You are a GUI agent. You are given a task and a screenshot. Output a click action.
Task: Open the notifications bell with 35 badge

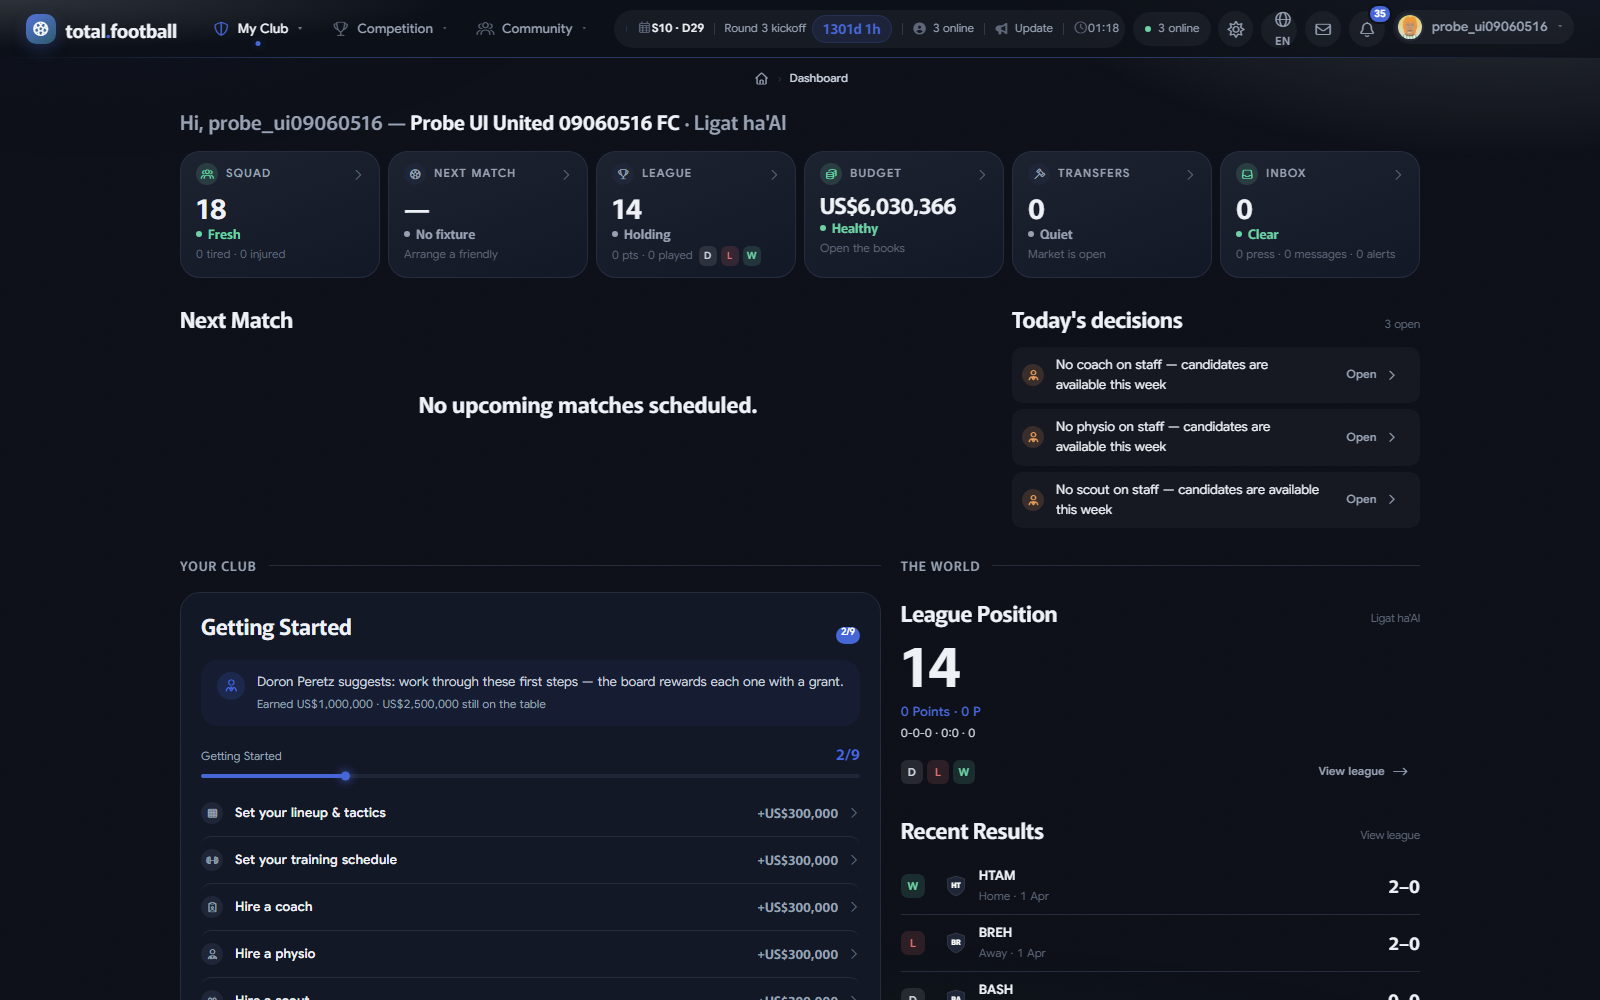(1367, 29)
